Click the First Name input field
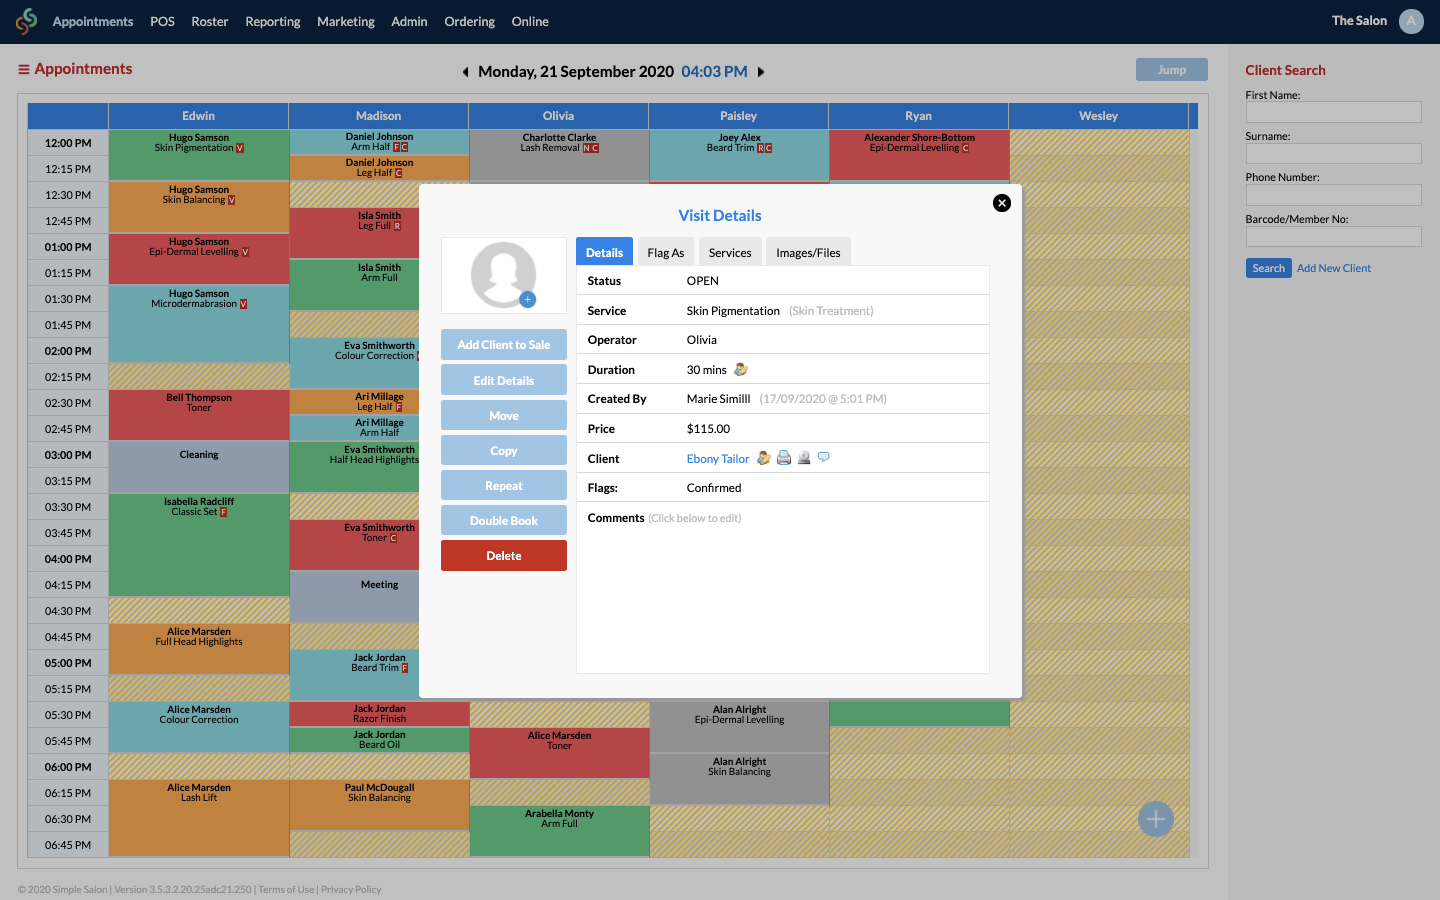Viewport: 1440px width, 900px height. point(1333,112)
